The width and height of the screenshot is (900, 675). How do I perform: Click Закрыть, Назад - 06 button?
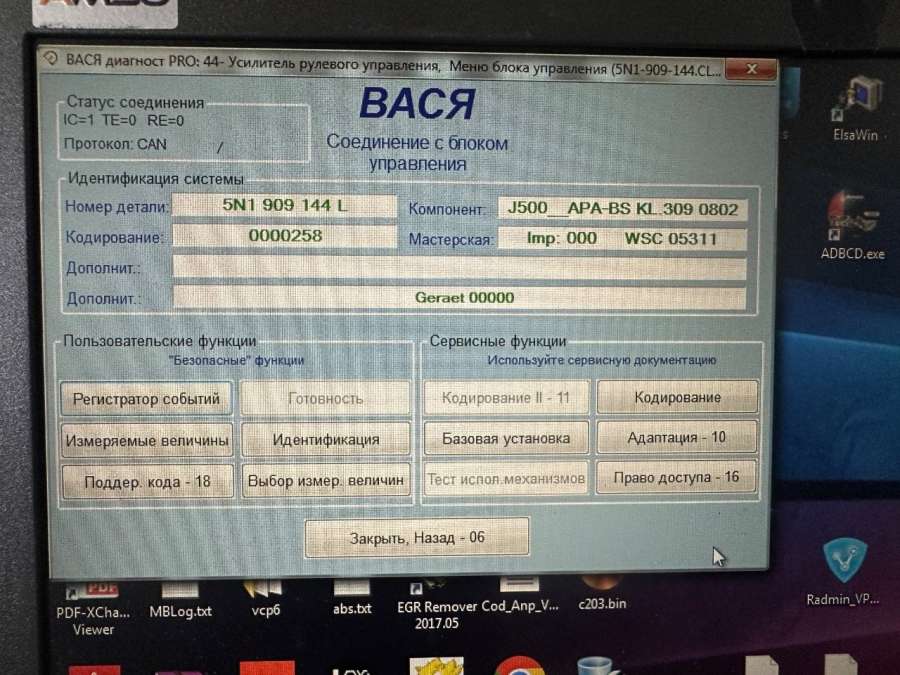tap(417, 538)
